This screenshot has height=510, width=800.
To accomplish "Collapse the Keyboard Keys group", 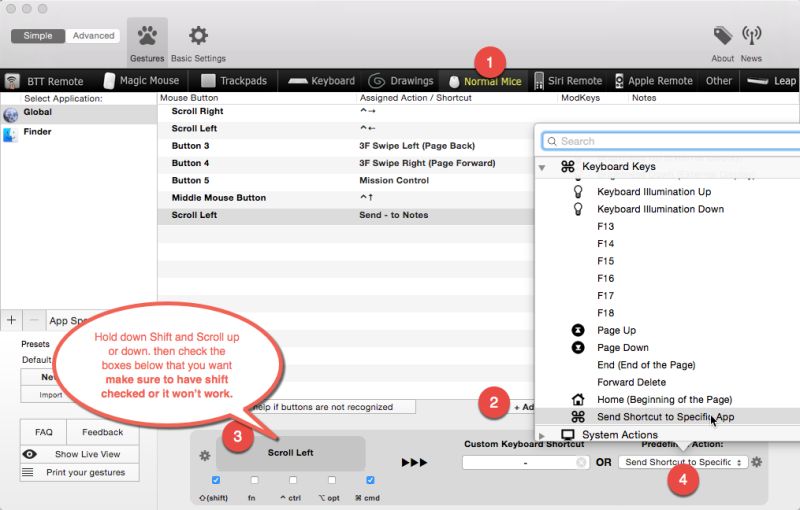I will tap(542, 167).
